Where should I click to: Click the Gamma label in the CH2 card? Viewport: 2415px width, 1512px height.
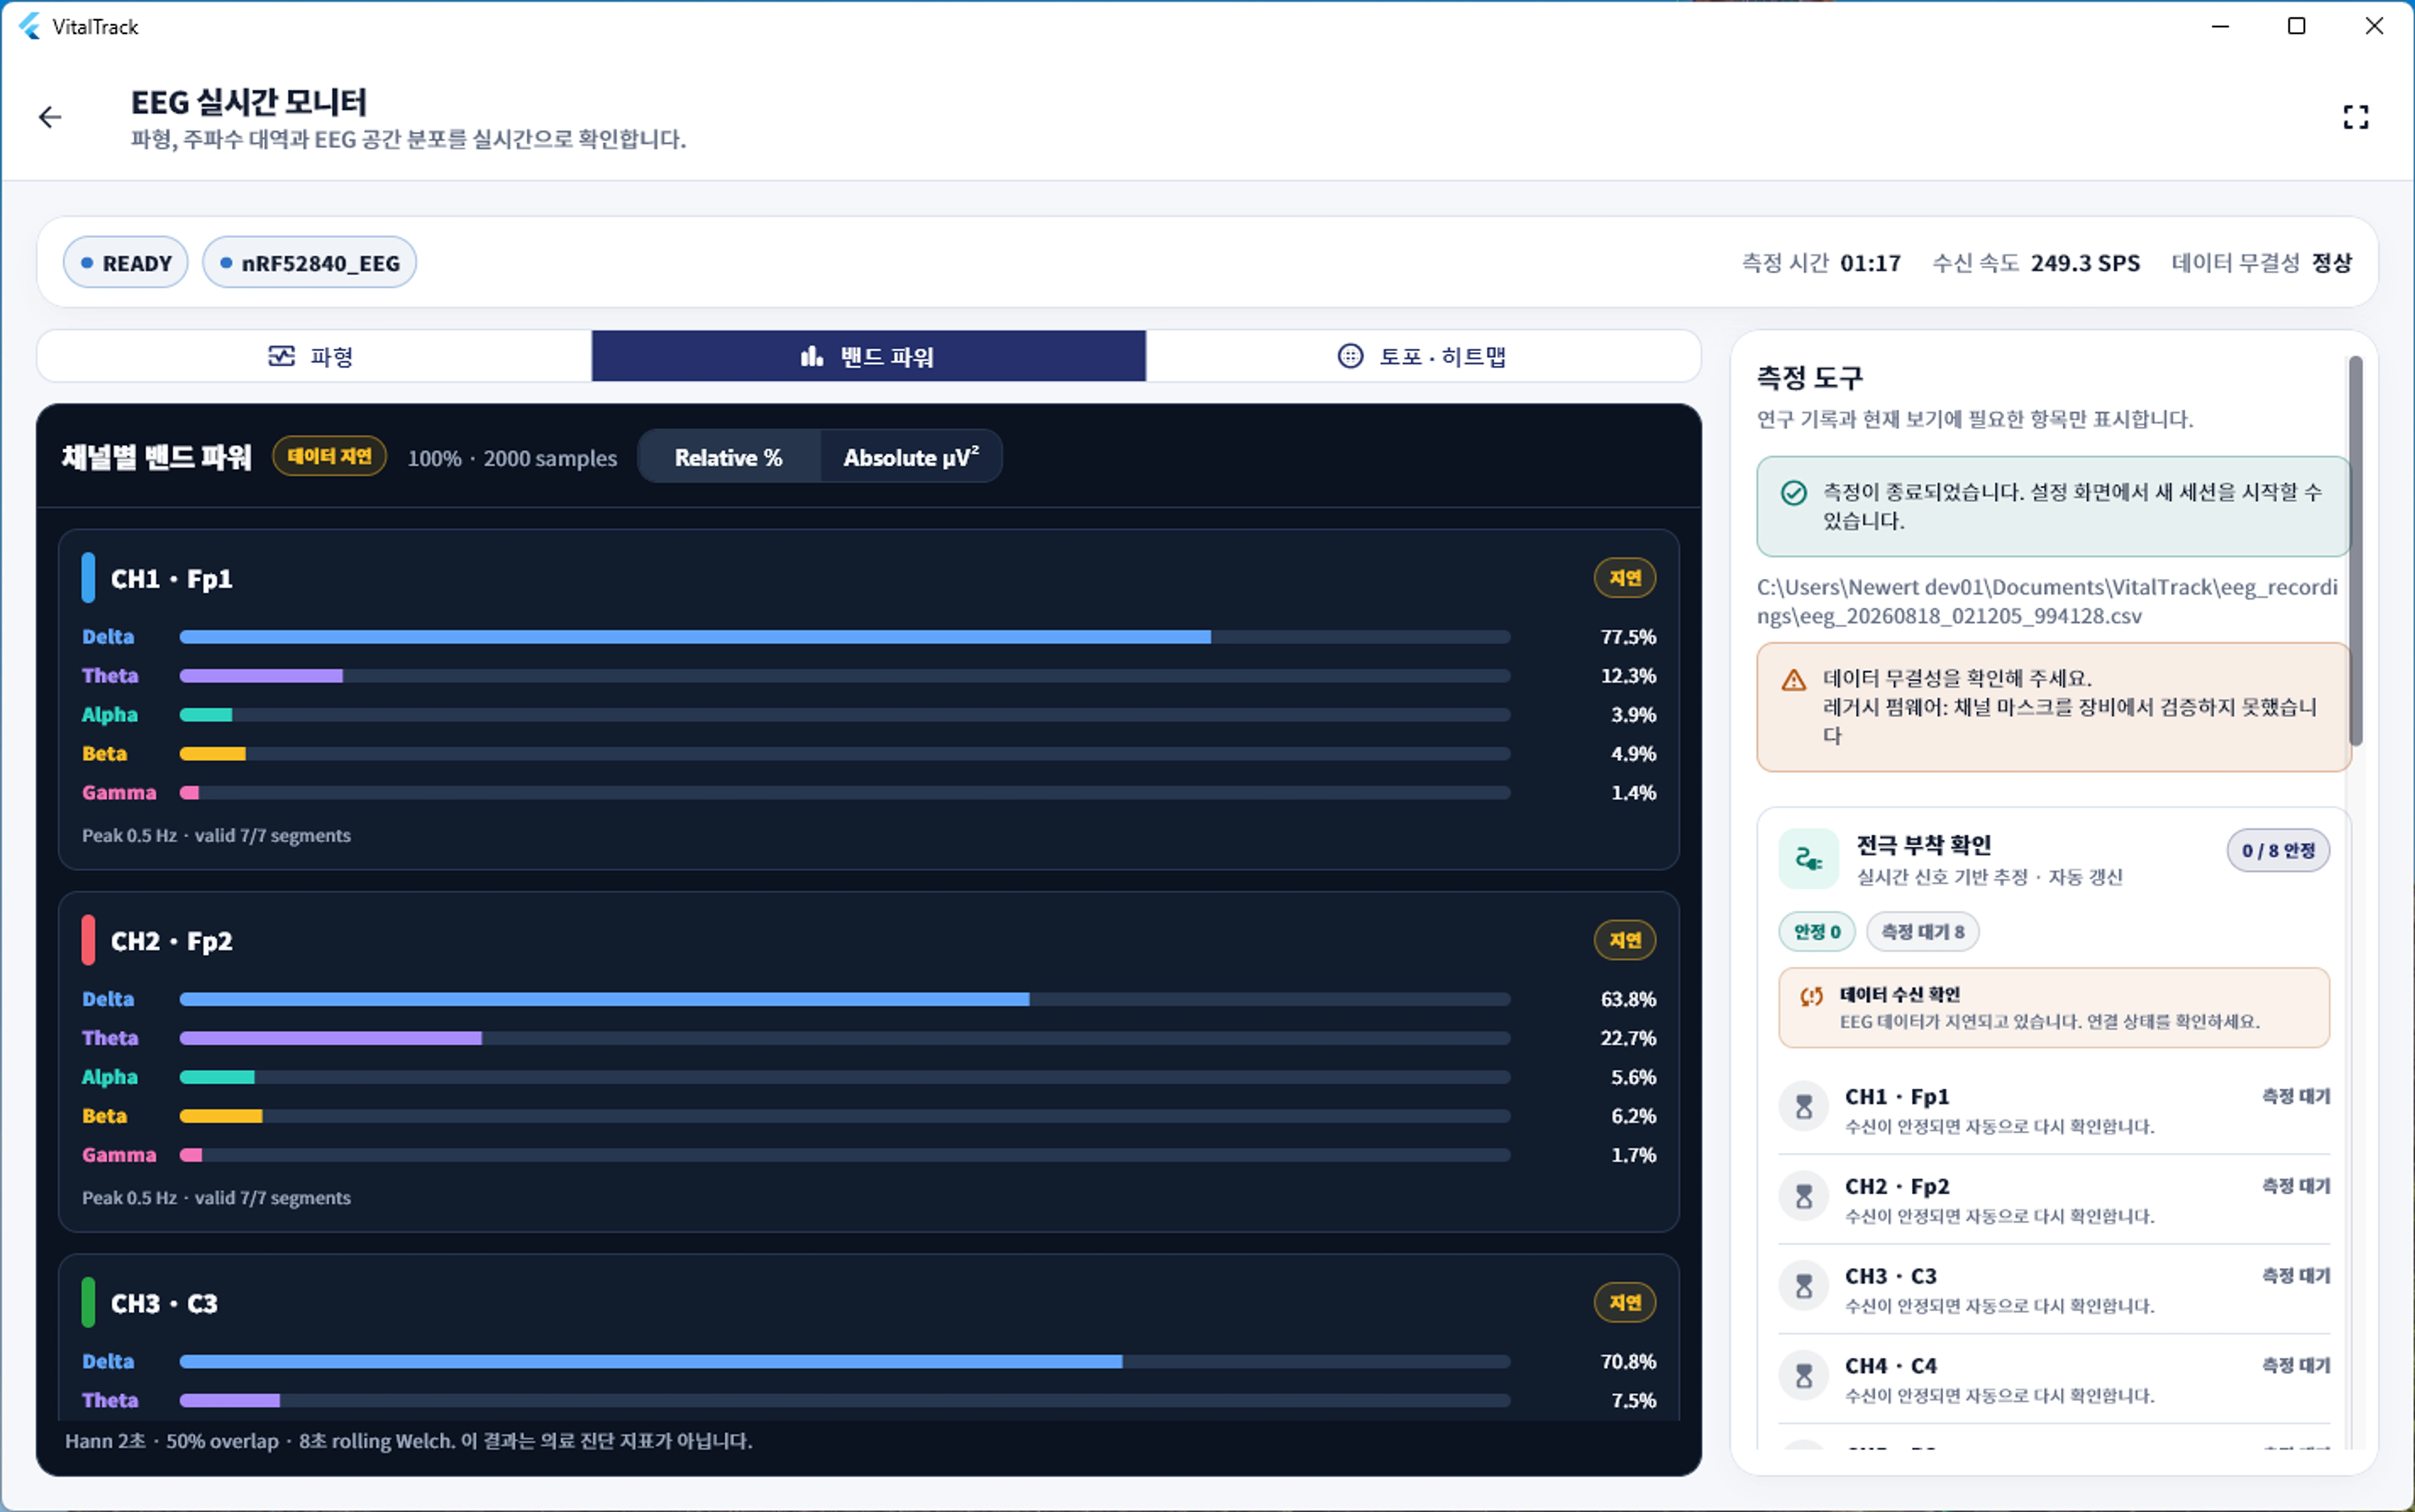coord(119,1155)
